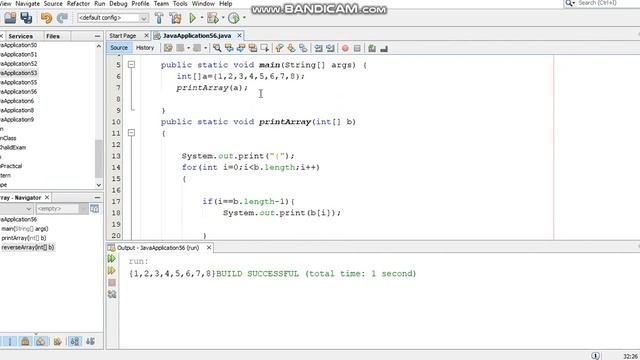The width and height of the screenshot is (640, 360).
Task: Click the Stop icon in Output sidebar
Action: 112,282
